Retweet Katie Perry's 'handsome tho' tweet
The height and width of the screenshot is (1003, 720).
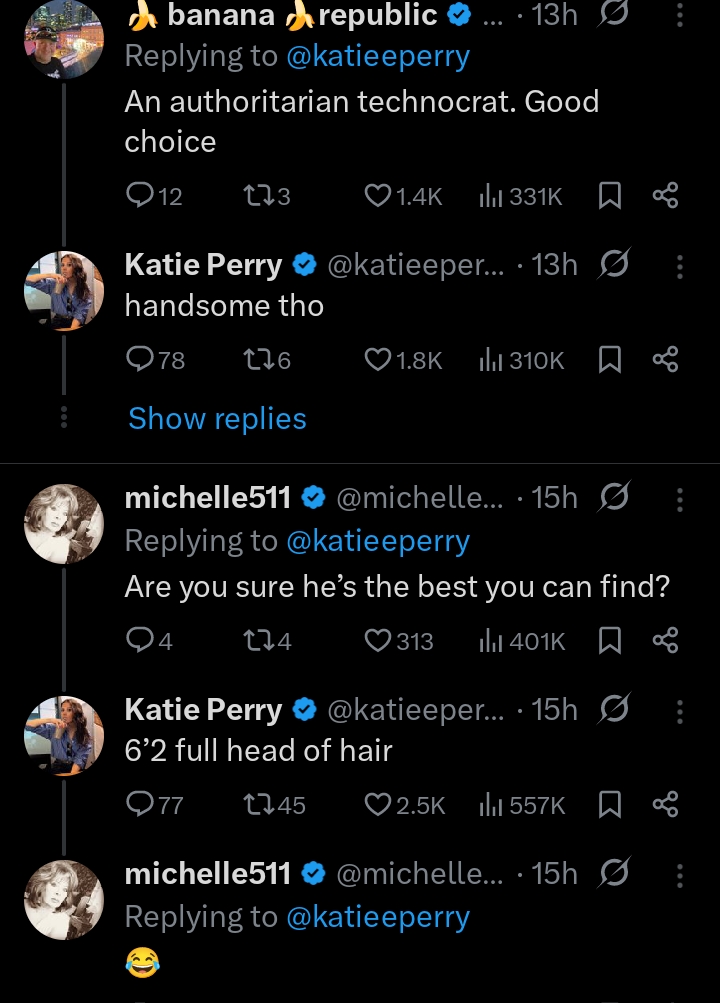[267, 360]
